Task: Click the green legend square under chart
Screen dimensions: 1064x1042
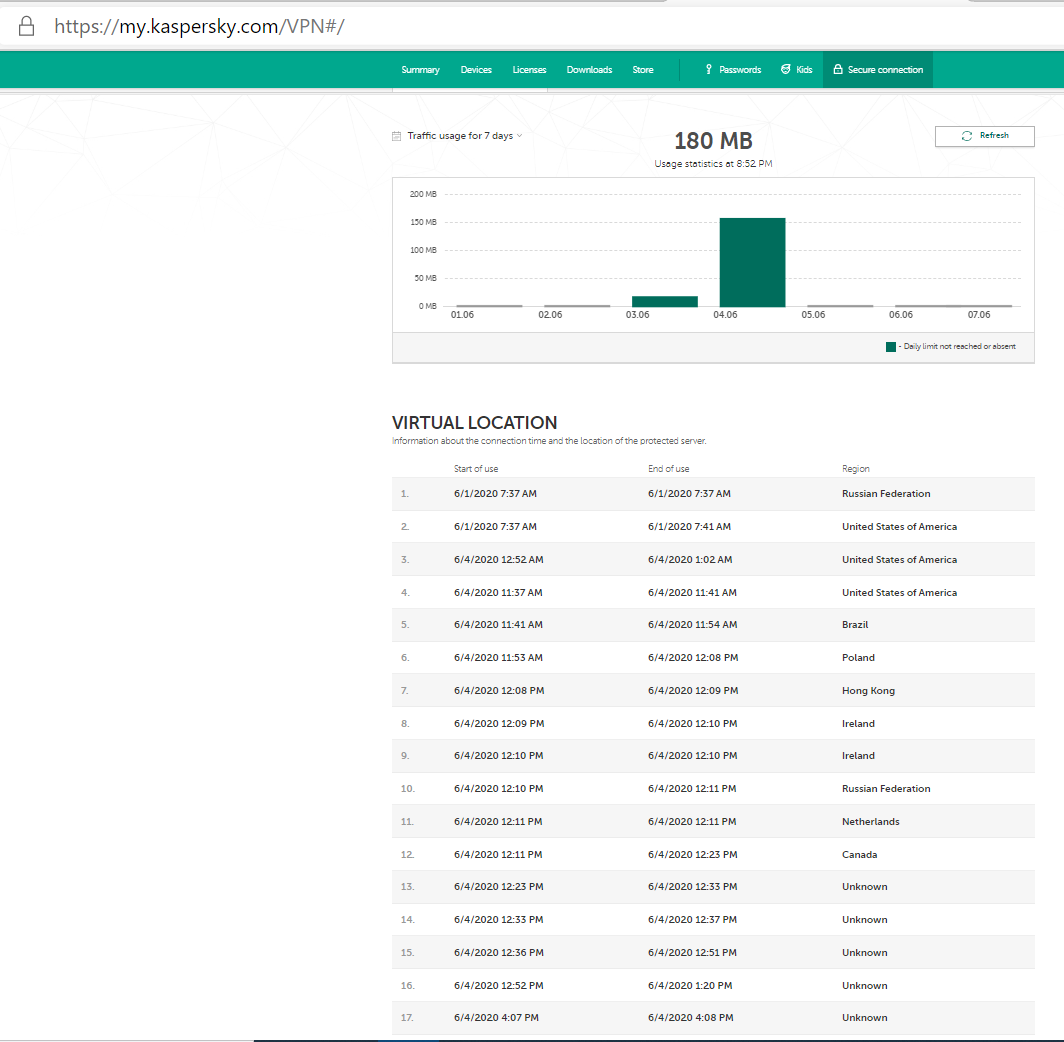Action: click(x=890, y=347)
